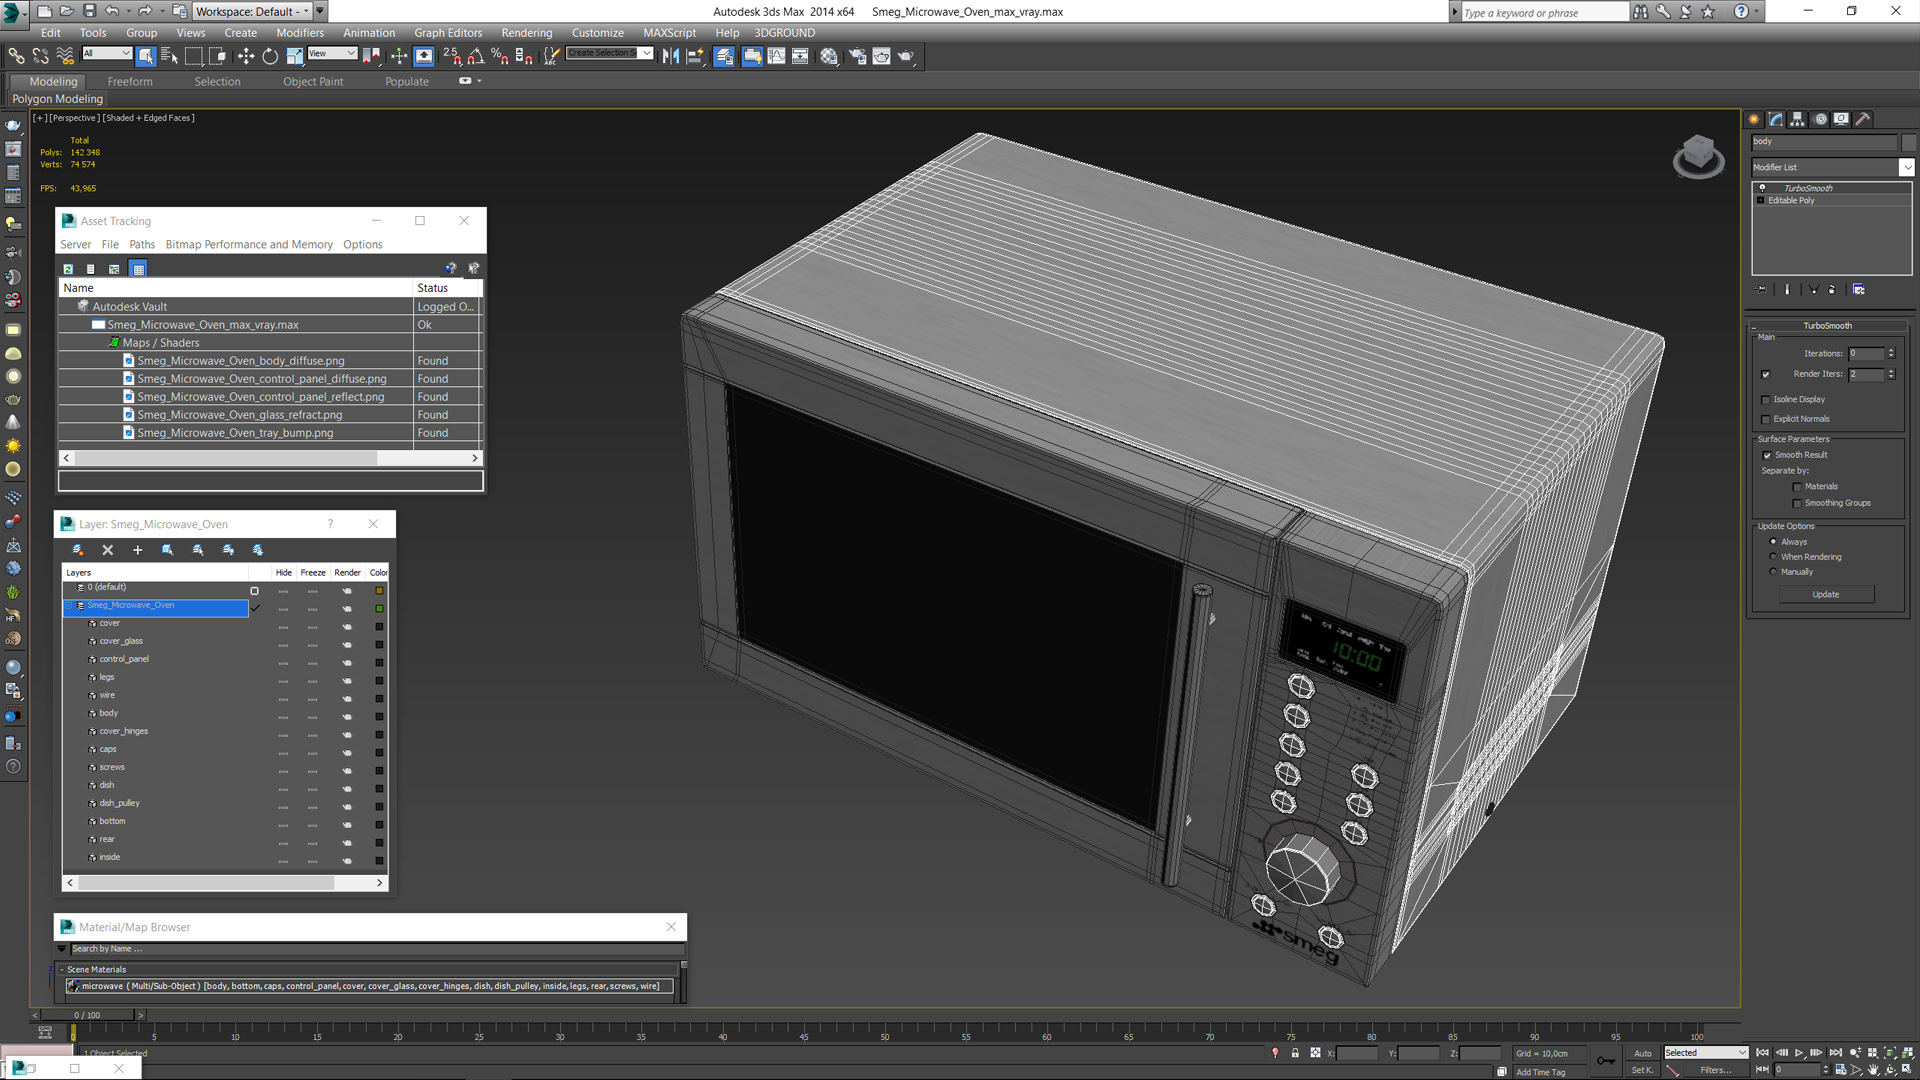Toggle the Render Iters checkbox
Image resolution: width=1920 pixels, height=1080 pixels.
[x=1766, y=375]
